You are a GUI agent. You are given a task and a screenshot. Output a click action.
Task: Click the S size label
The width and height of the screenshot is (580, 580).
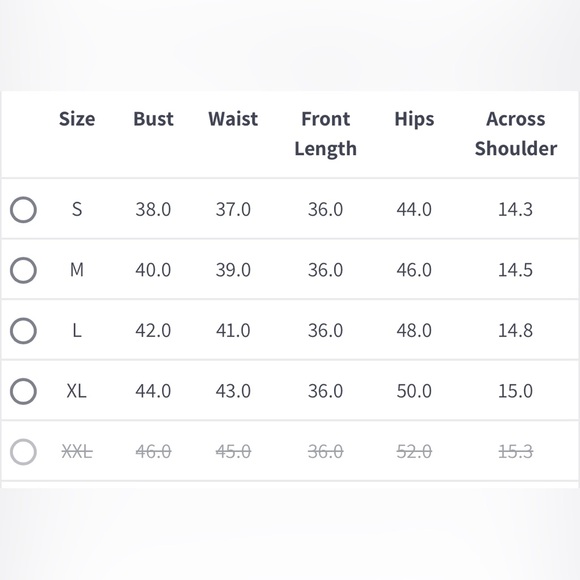[x=77, y=209]
